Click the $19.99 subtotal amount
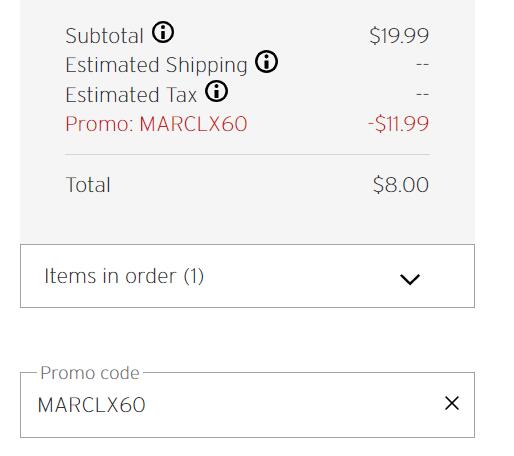514x456 pixels. 399,36
